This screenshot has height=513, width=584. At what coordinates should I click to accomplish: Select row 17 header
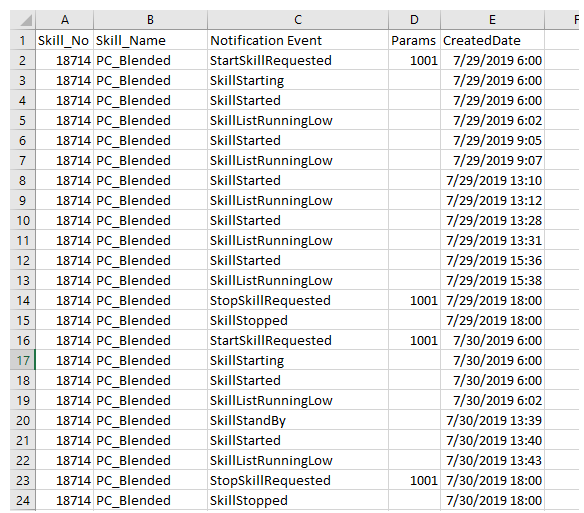(23, 360)
